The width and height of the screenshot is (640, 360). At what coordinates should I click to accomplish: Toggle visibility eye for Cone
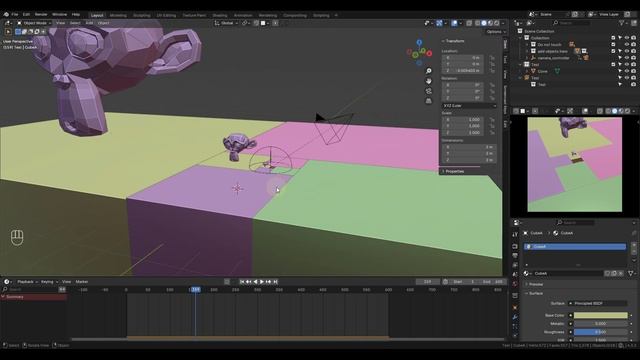[x=627, y=71]
